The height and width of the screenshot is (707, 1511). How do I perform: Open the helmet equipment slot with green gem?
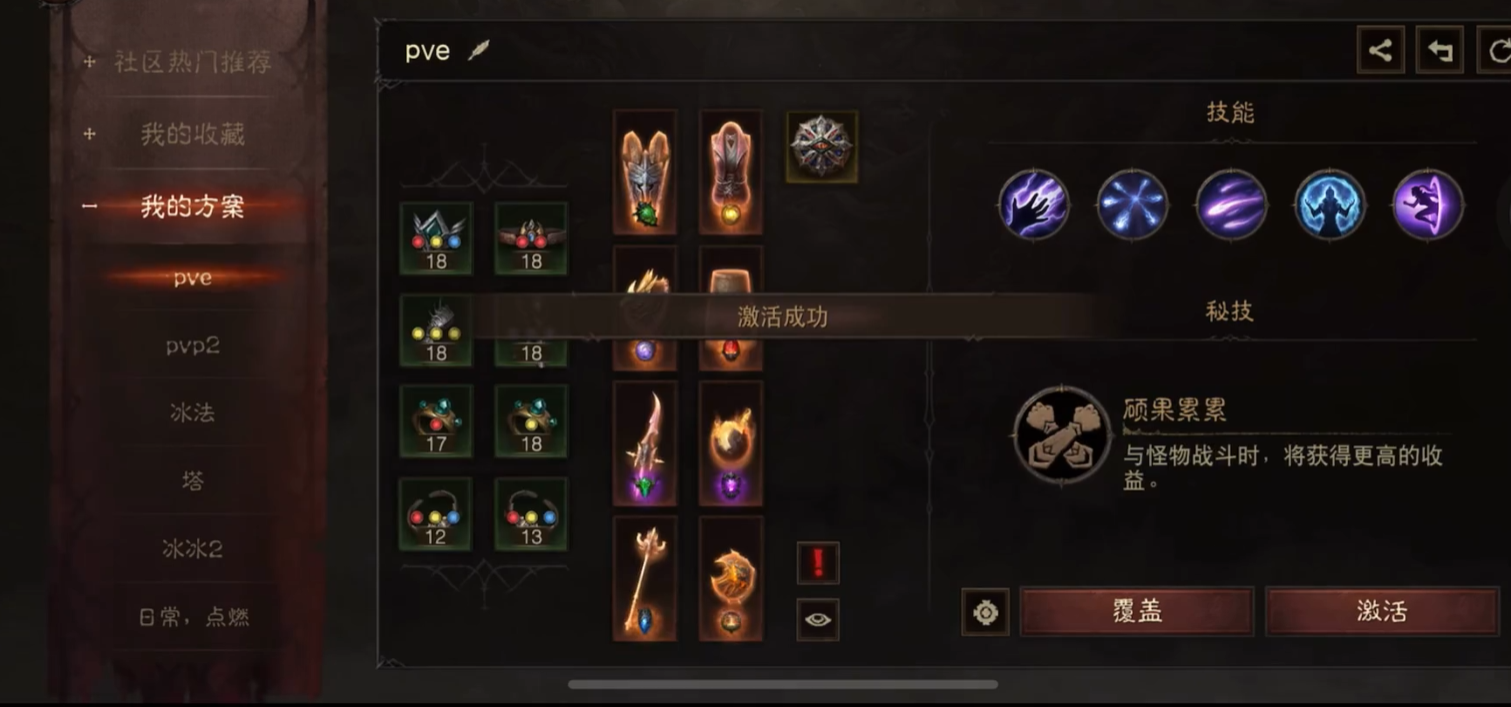click(x=645, y=172)
